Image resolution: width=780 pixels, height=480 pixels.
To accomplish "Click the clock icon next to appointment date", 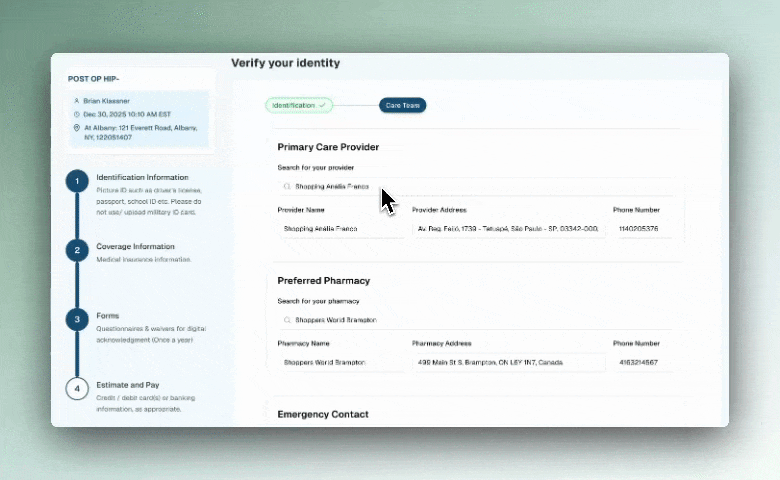I will click(x=77, y=114).
